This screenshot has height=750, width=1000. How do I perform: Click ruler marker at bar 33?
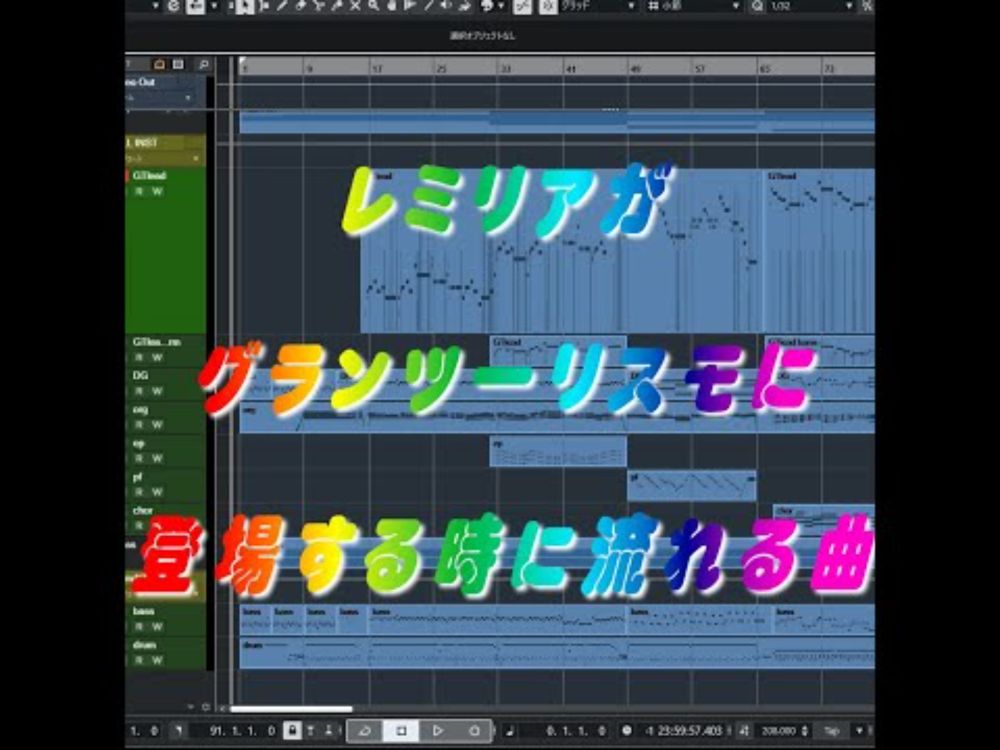tap(505, 68)
